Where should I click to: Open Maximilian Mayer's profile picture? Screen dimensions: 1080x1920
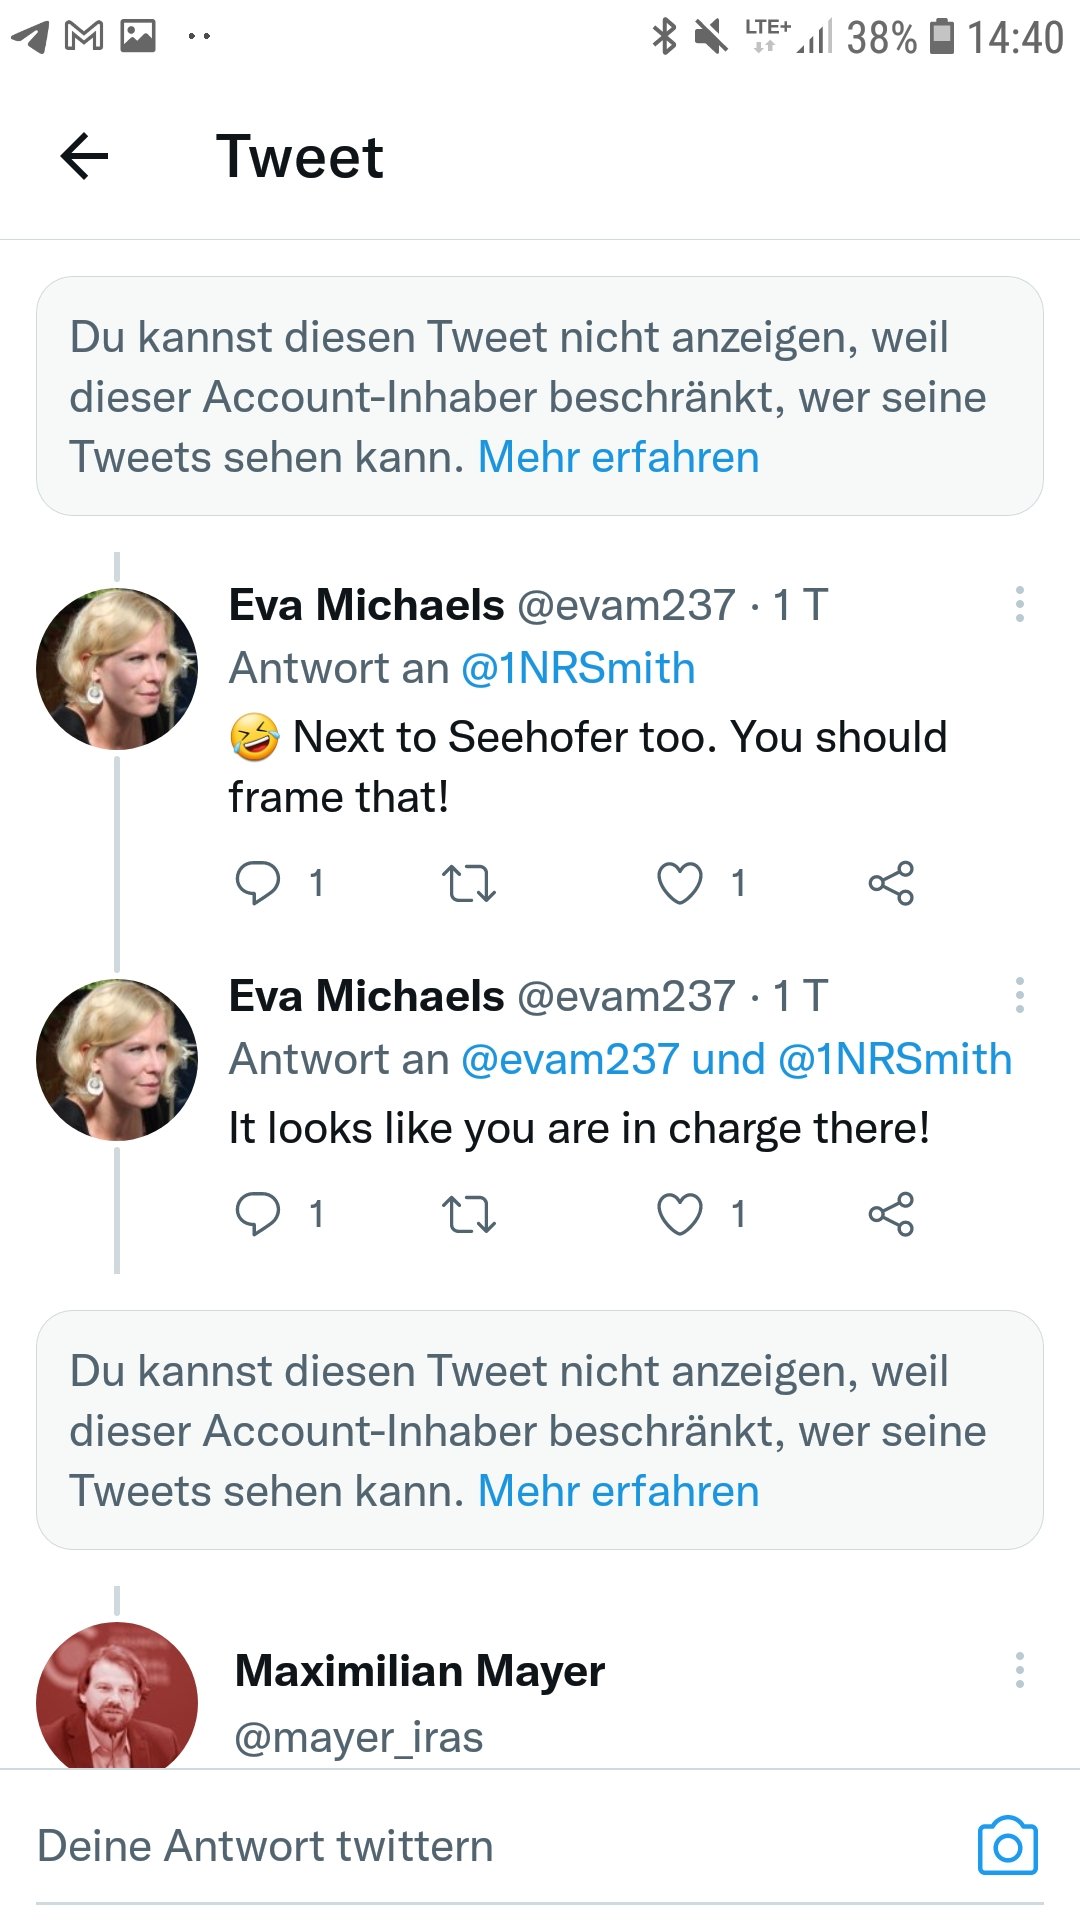pyautogui.click(x=117, y=1697)
